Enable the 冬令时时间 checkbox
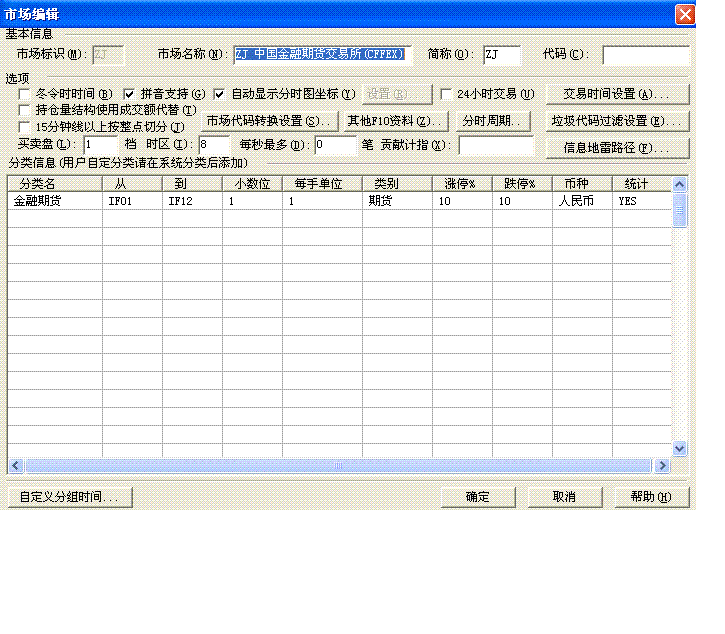Screen dimensions: 725x634 (25, 94)
